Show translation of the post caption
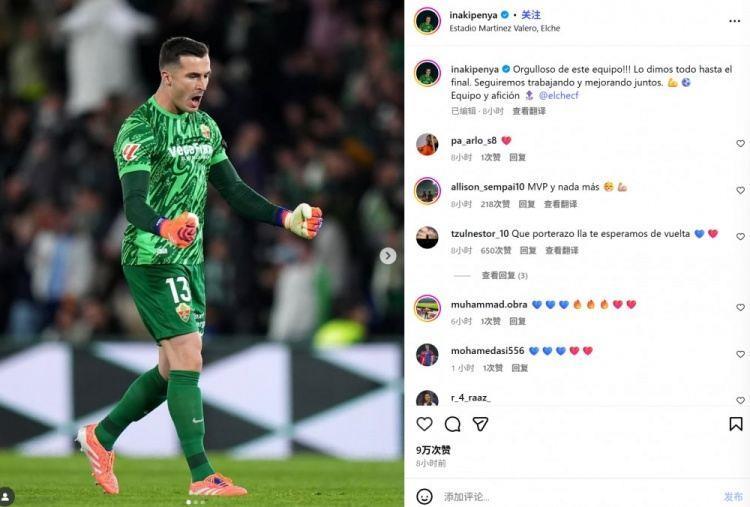The height and width of the screenshot is (507, 750). coord(529,111)
